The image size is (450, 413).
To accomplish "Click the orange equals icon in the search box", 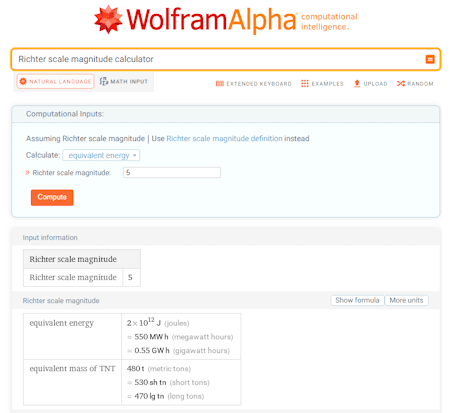I will tap(430, 59).
